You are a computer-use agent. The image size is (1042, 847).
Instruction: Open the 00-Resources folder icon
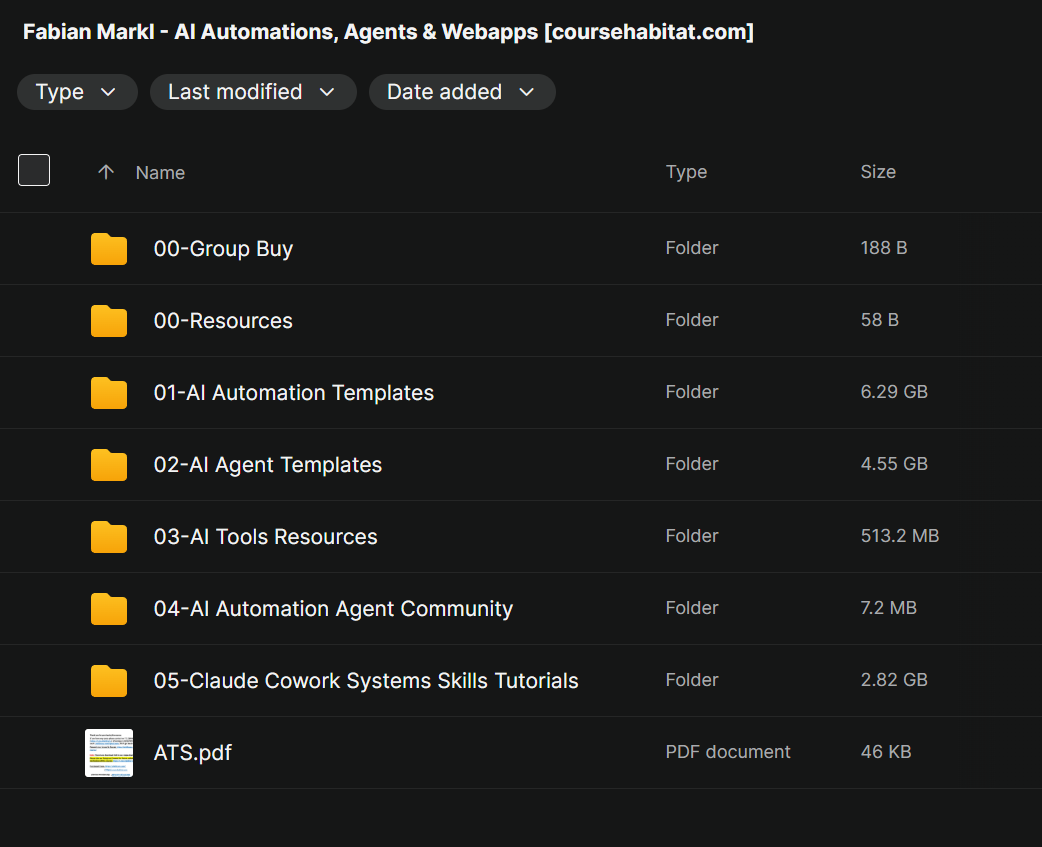[109, 321]
